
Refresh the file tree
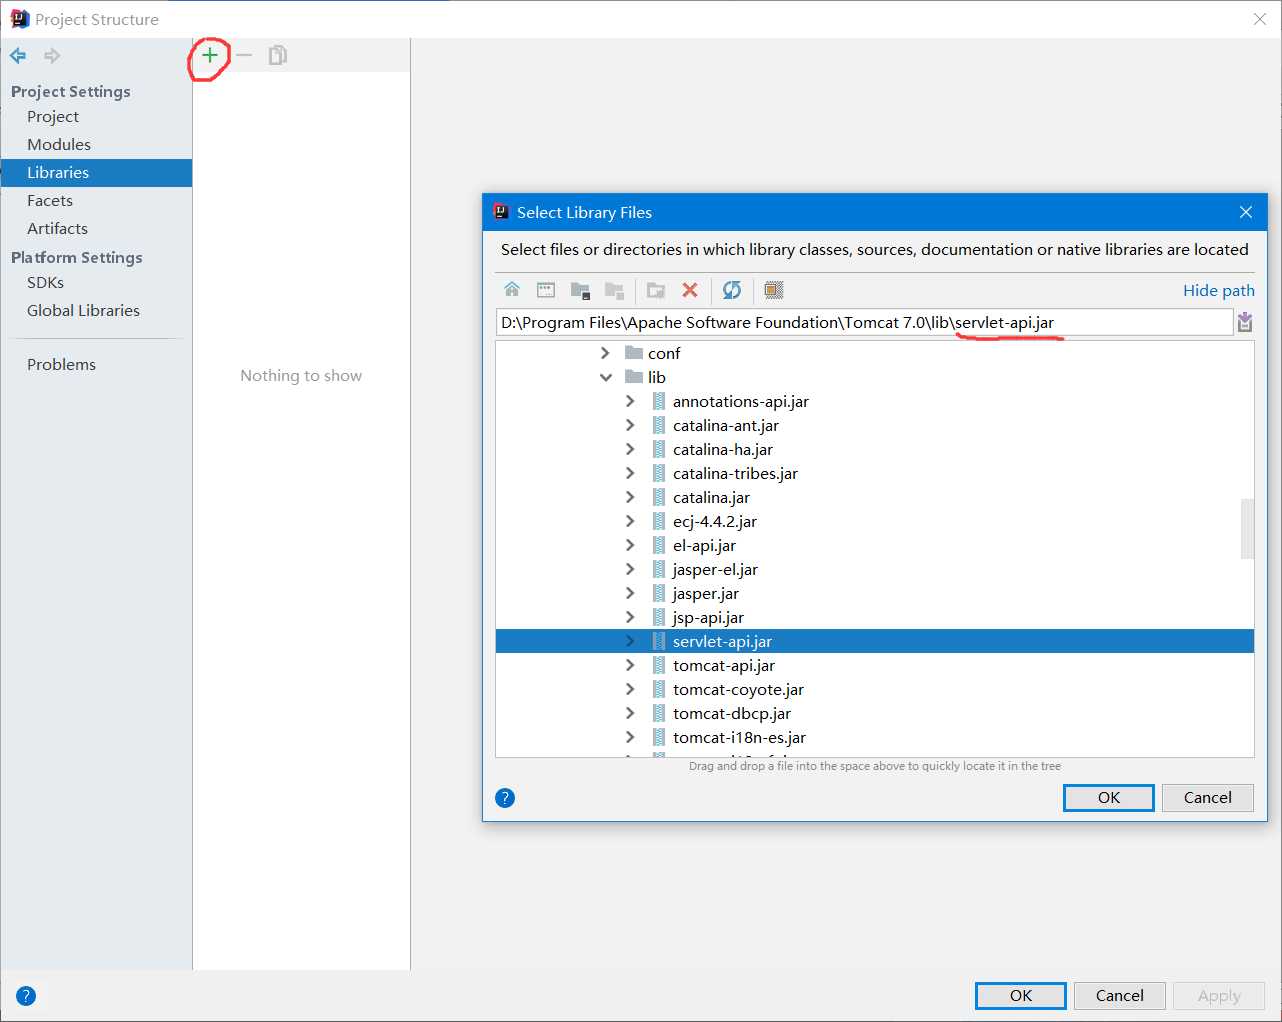pyautogui.click(x=732, y=290)
